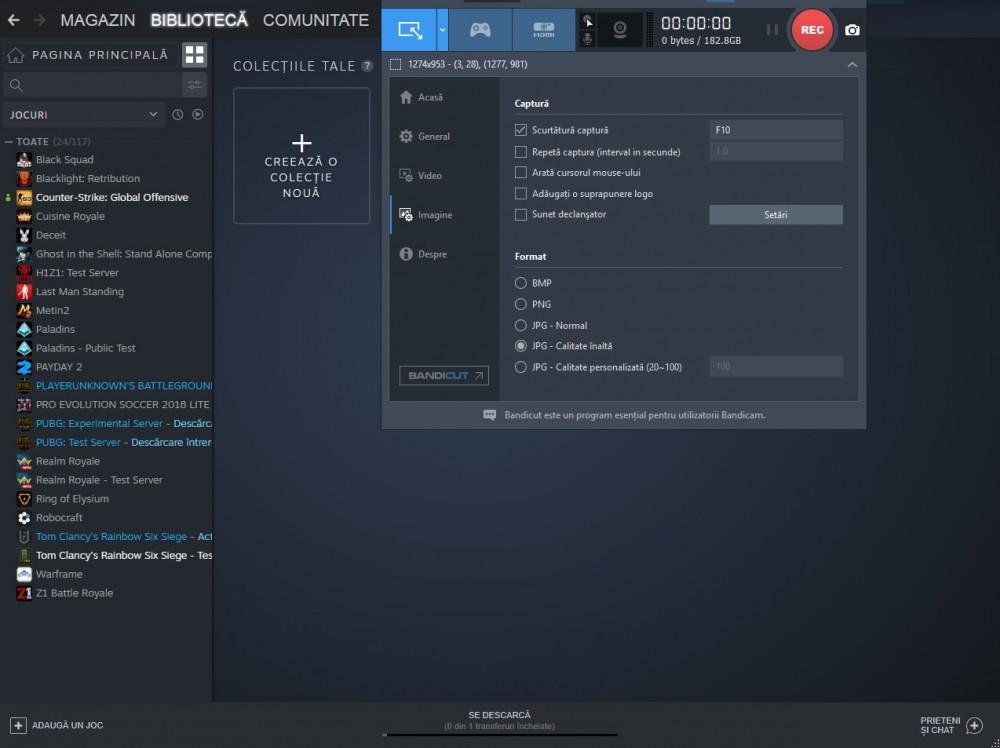The height and width of the screenshot is (748, 1000).
Task: Enable Sunet declanșator checkbox
Action: coord(521,214)
